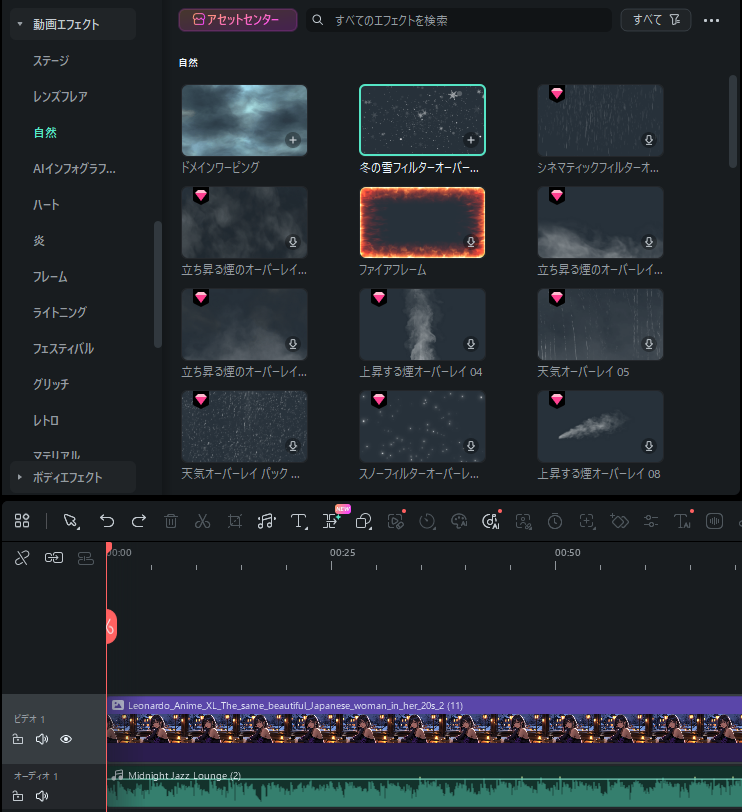This screenshot has width=742, height=812.
Task: Open the AI color palette icon
Action: coord(459,521)
